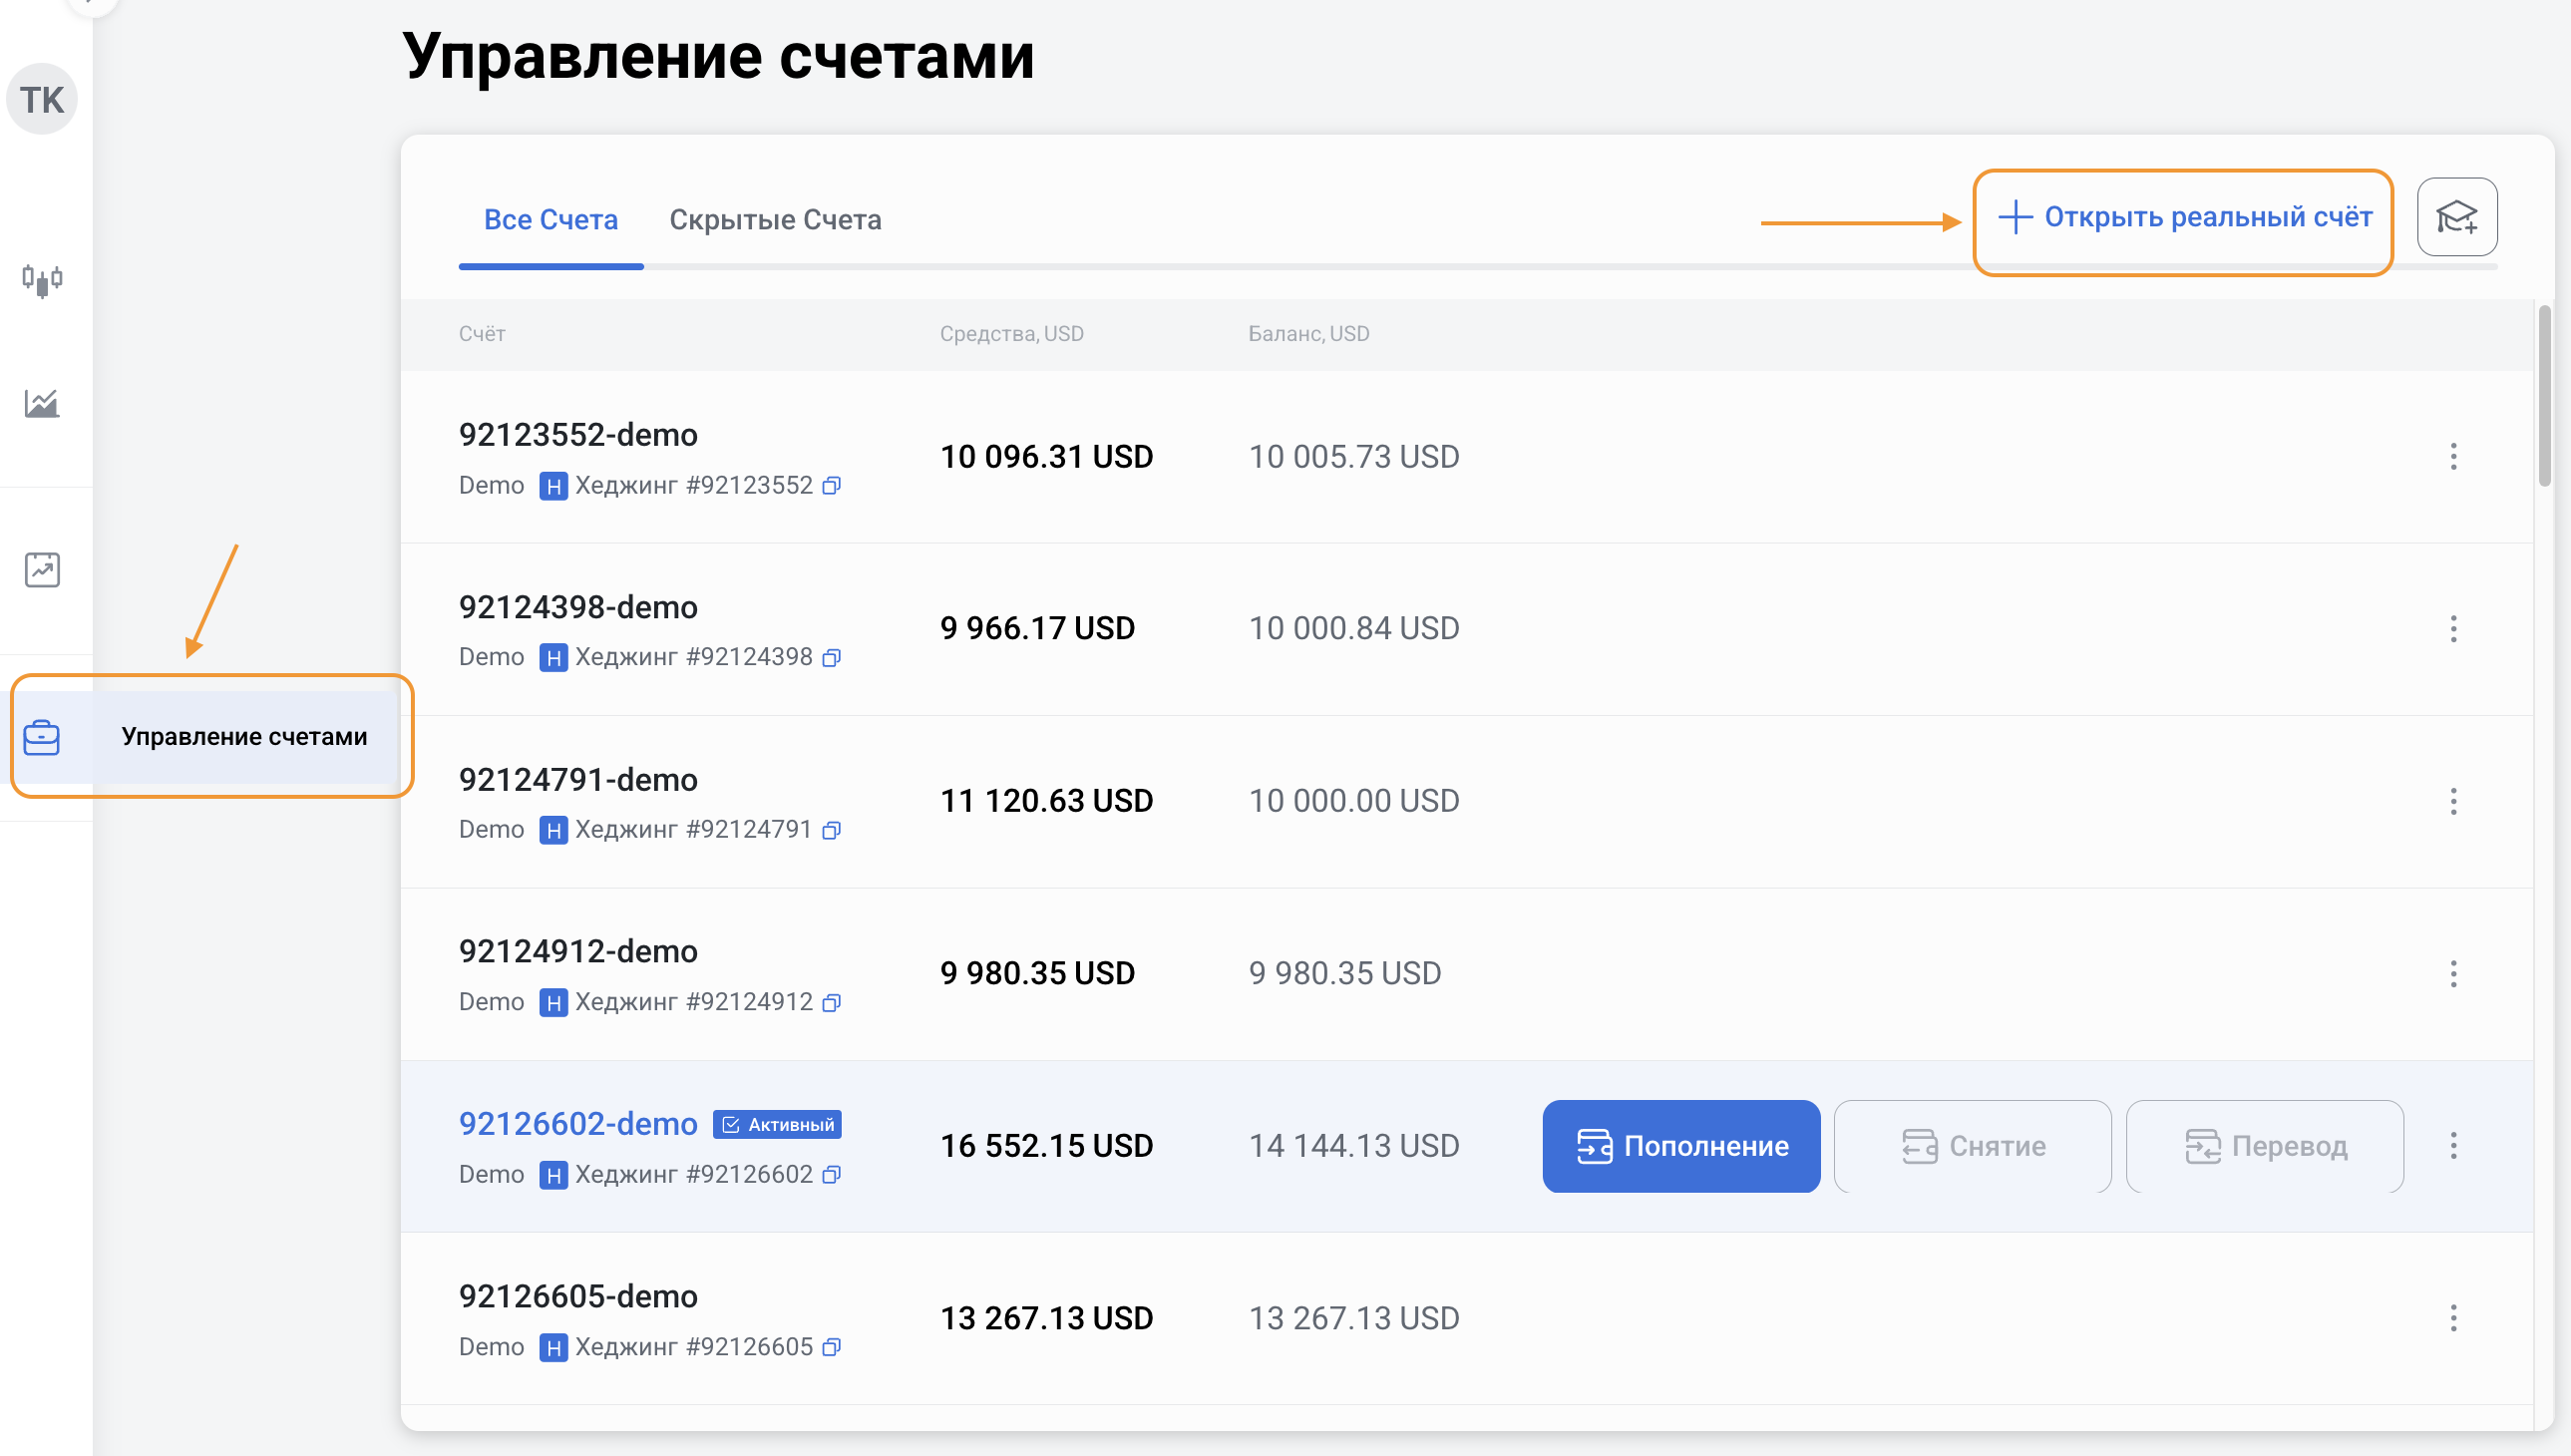Switch to the Скрытые Счета tab
The image size is (2571, 1456).
(775, 220)
